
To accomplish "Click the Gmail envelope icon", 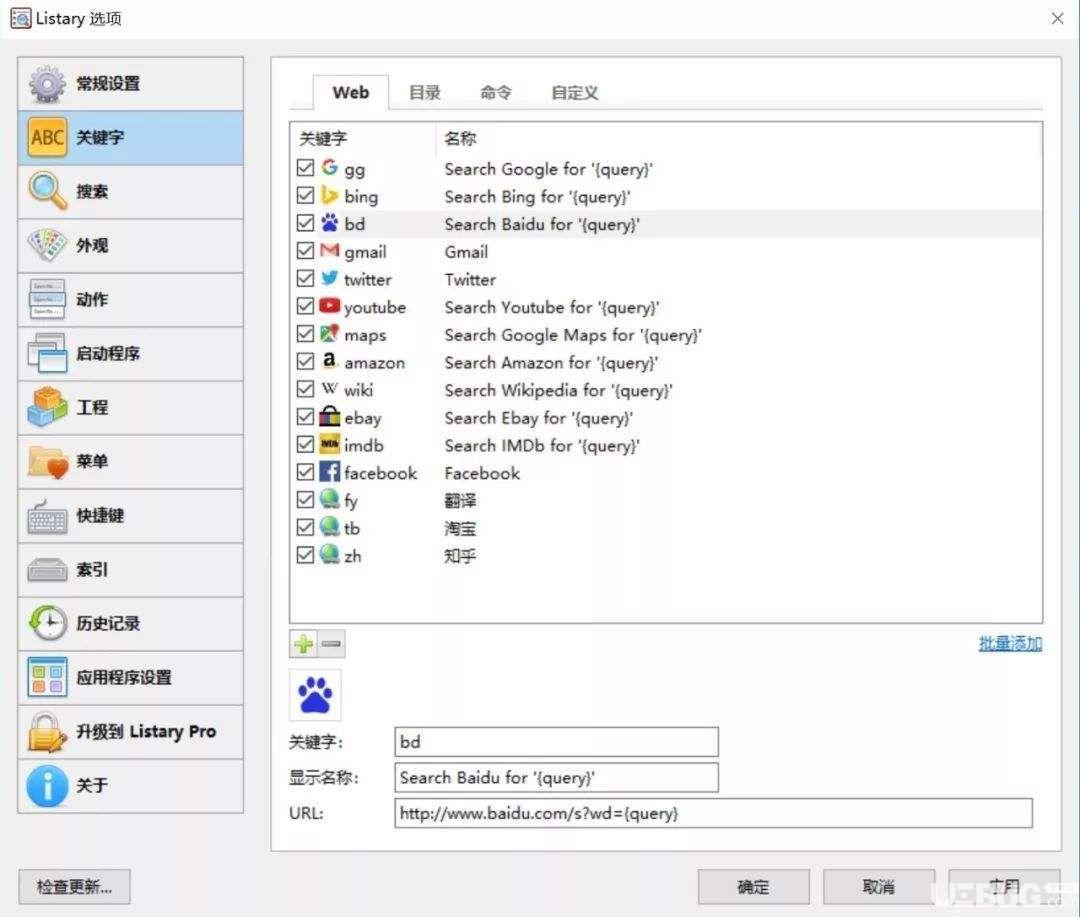I will (x=330, y=251).
